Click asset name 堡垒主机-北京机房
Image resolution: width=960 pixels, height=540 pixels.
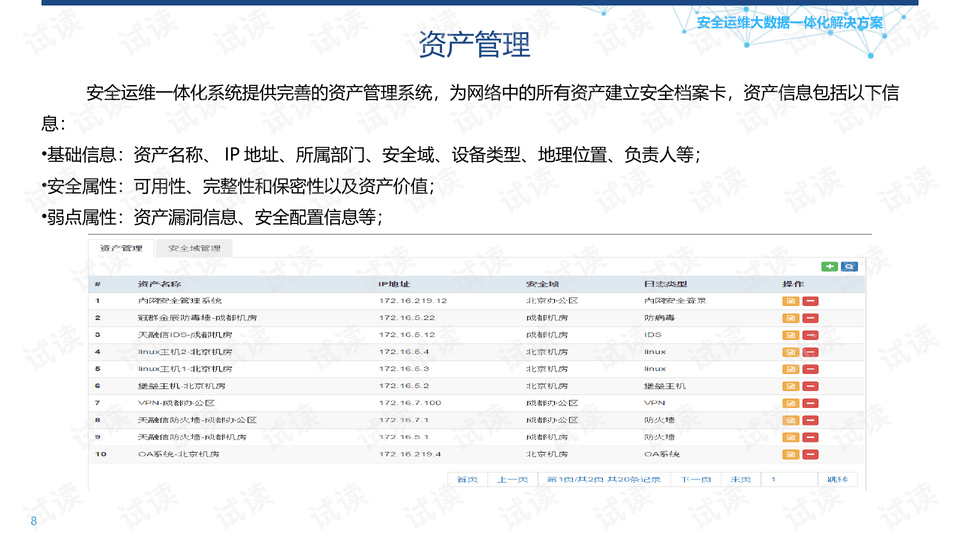click(182, 386)
